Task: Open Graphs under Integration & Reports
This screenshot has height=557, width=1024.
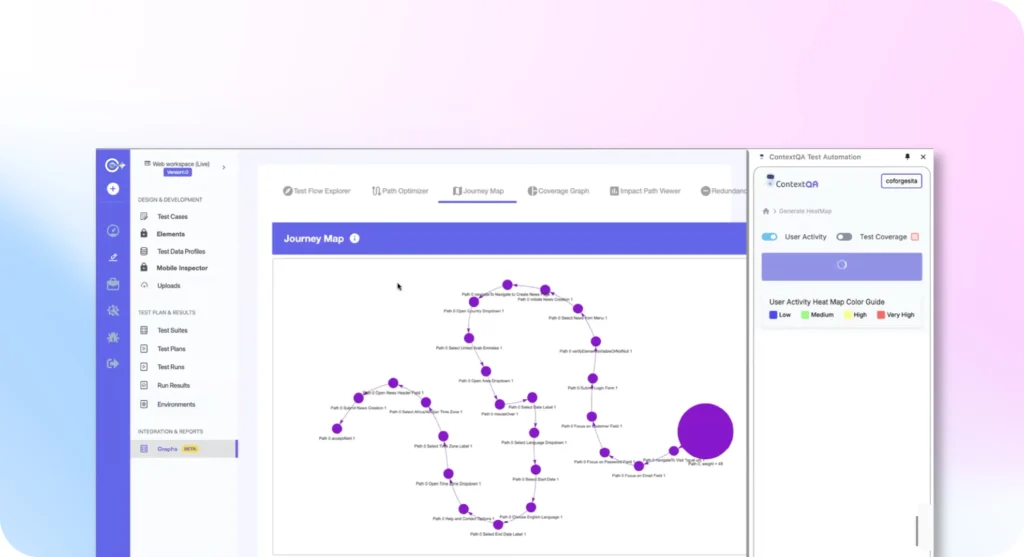Action: (167, 449)
